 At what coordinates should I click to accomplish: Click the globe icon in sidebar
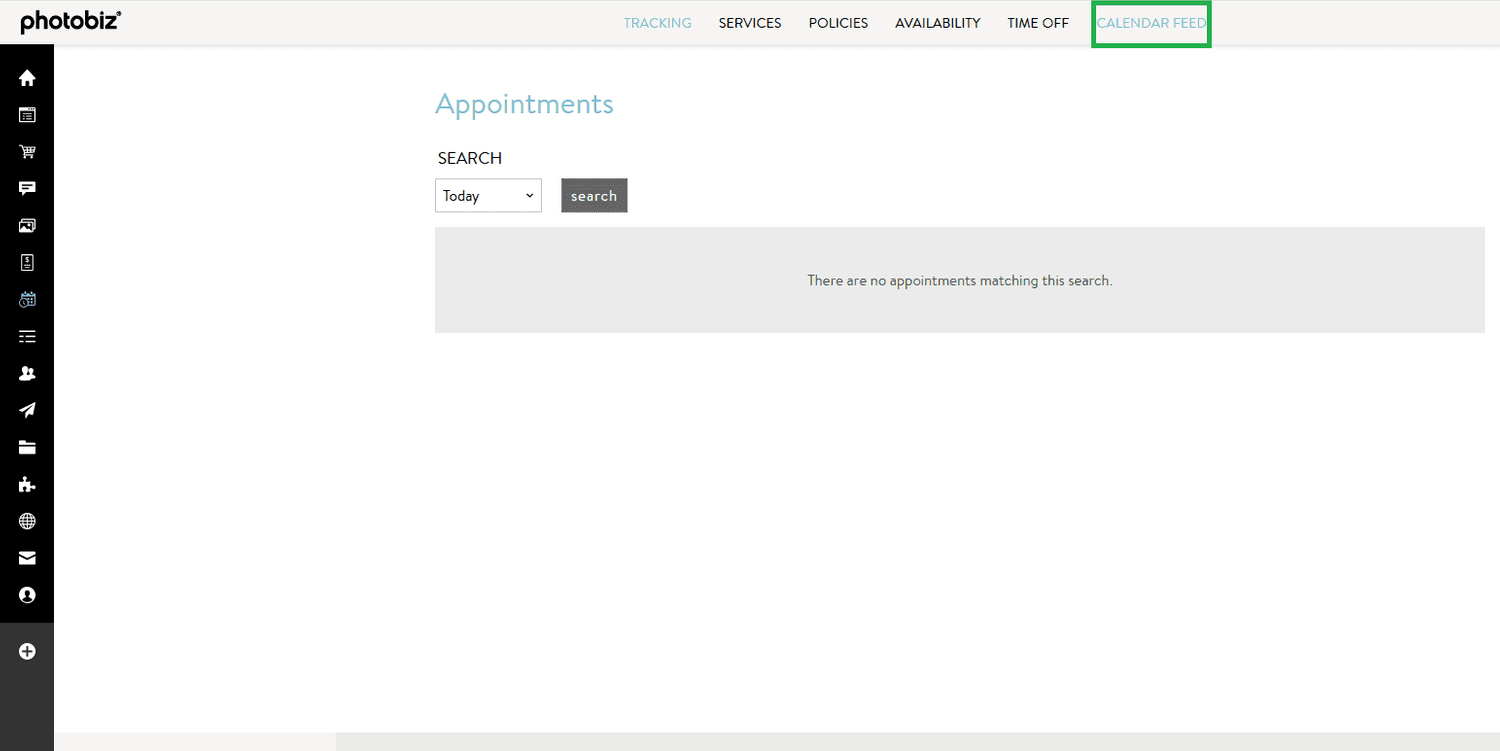point(27,521)
